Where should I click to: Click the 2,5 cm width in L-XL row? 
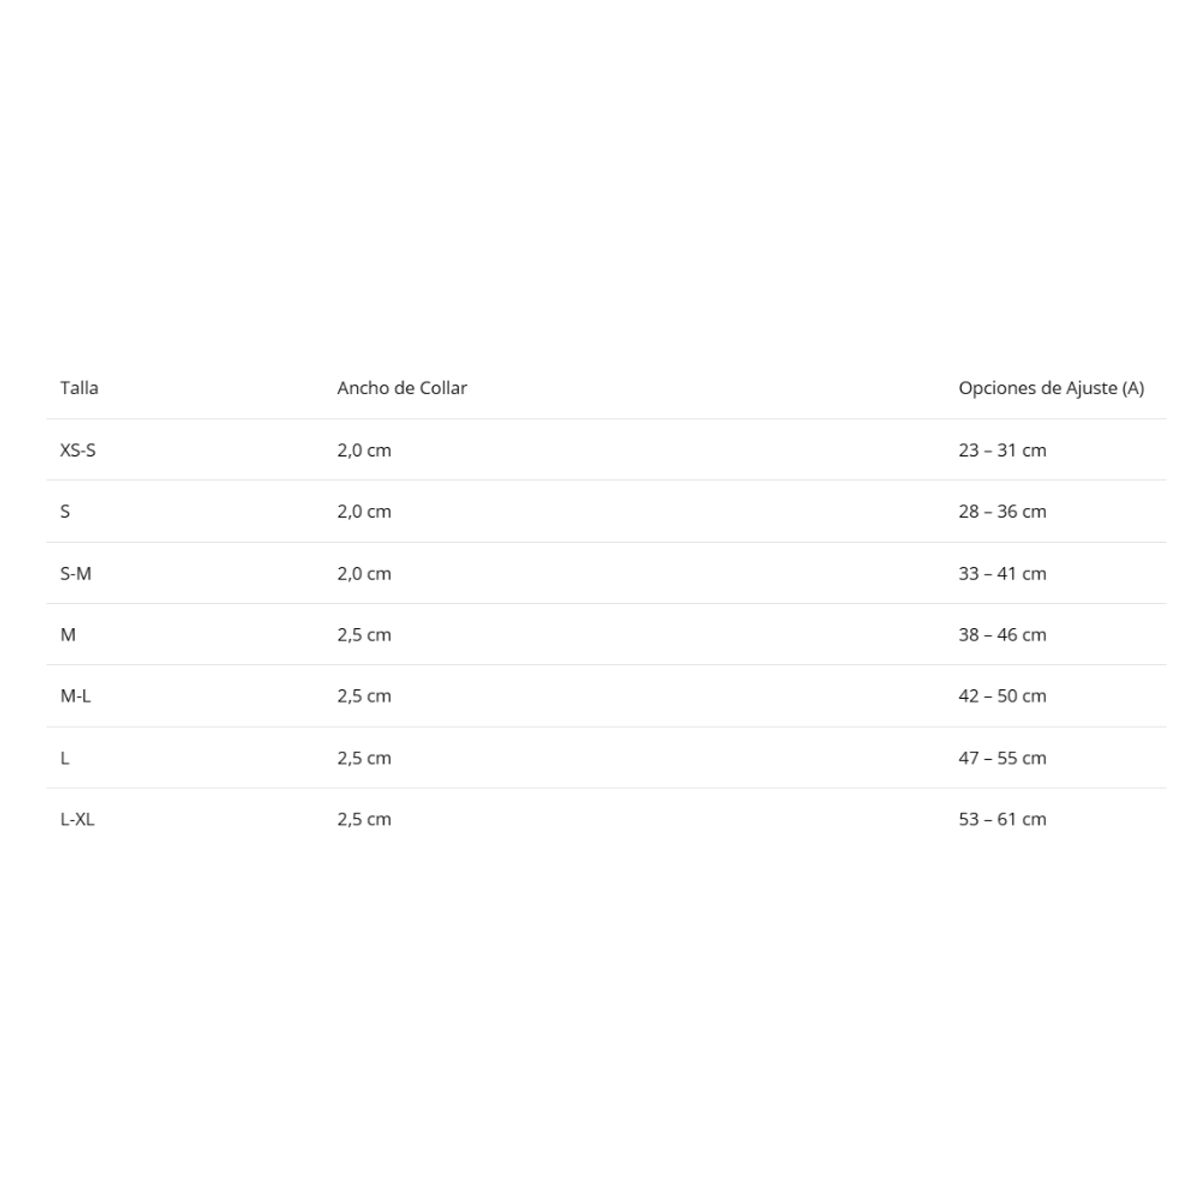click(364, 819)
